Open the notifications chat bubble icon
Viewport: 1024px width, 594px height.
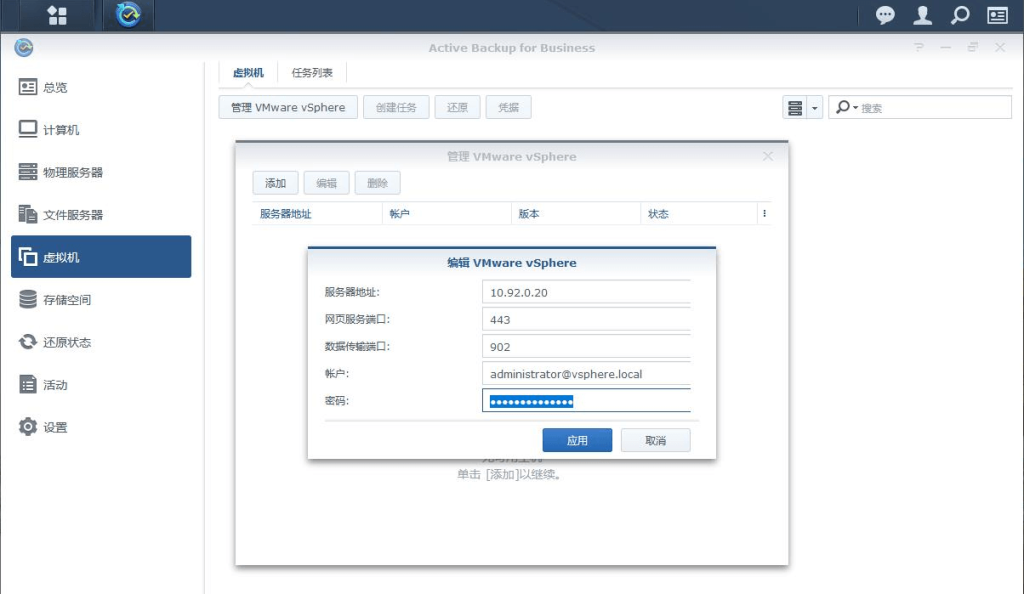885,15
